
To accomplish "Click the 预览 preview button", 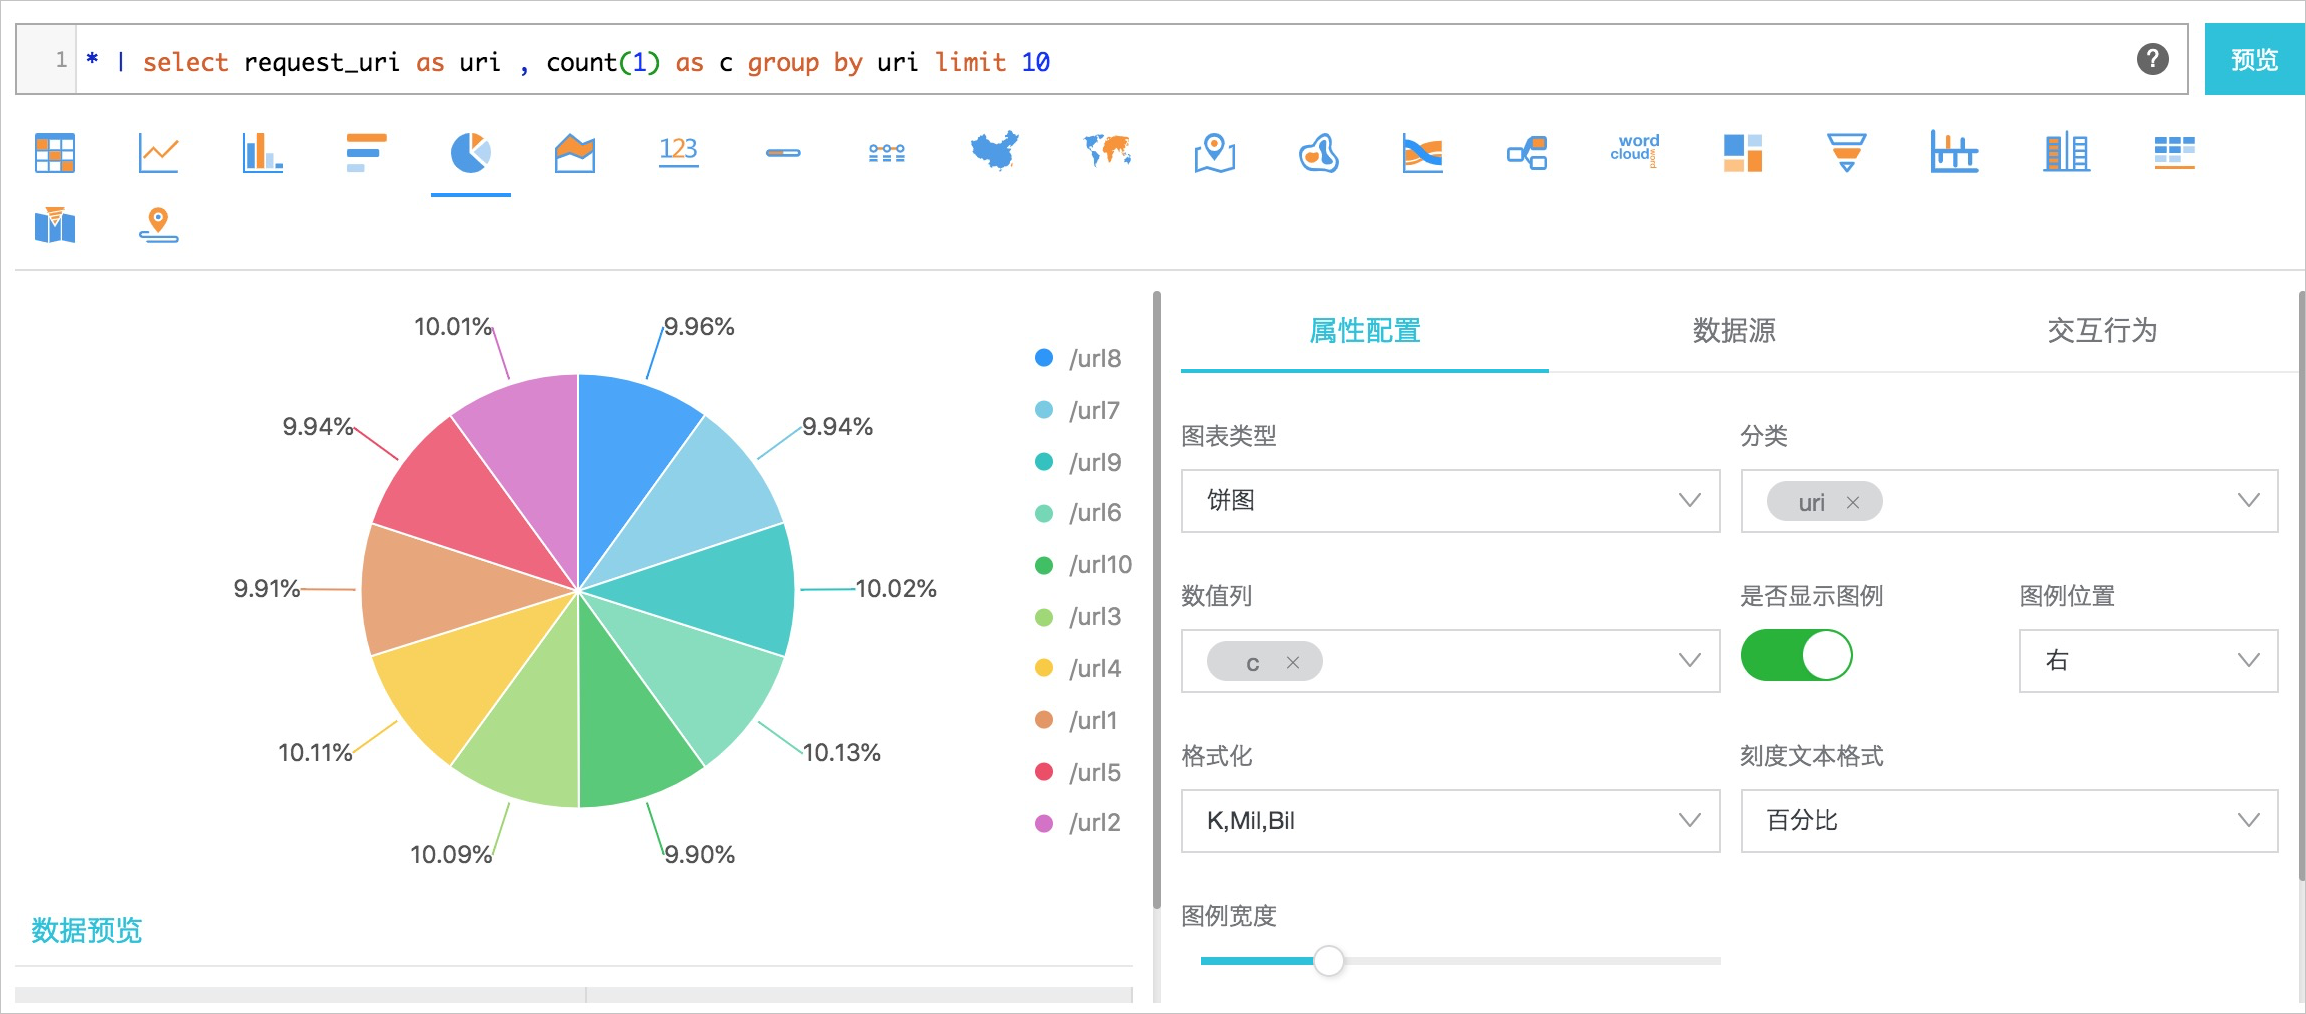I will tap(2254, 59).
